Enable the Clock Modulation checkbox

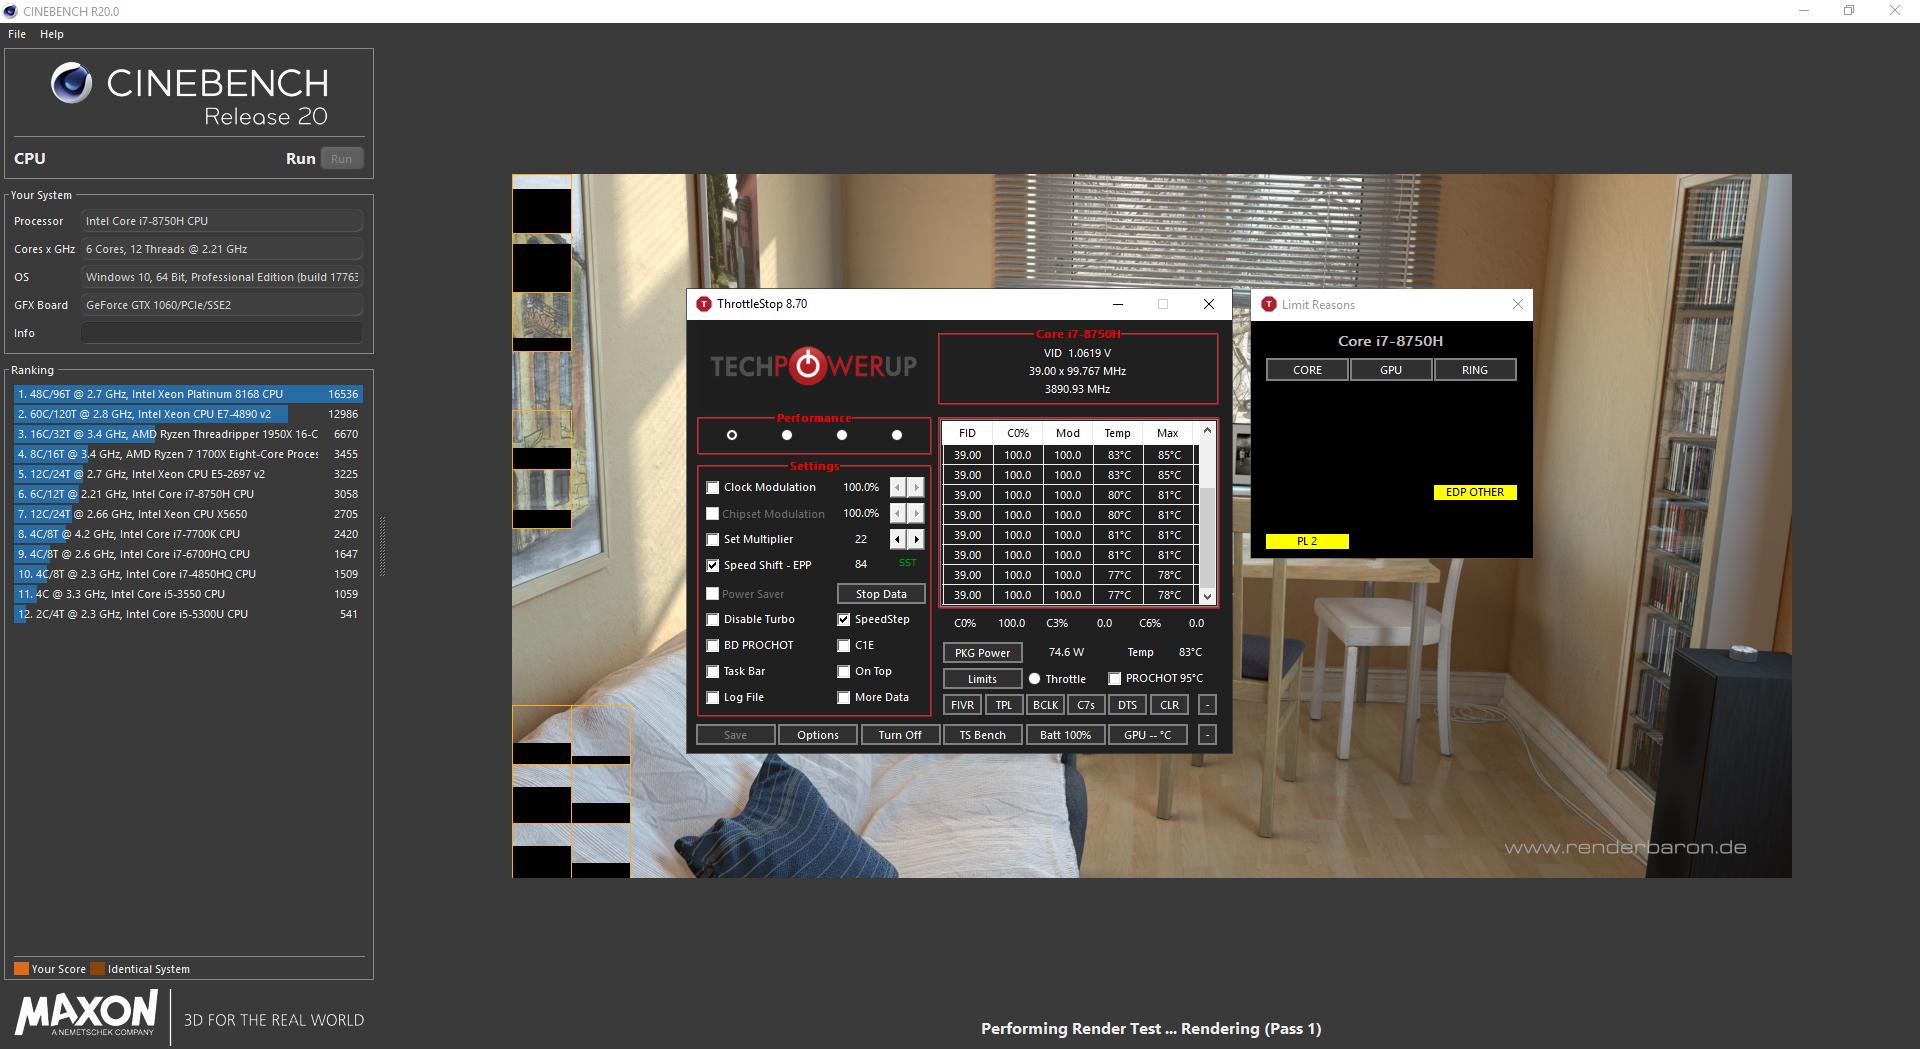(713, 488)
